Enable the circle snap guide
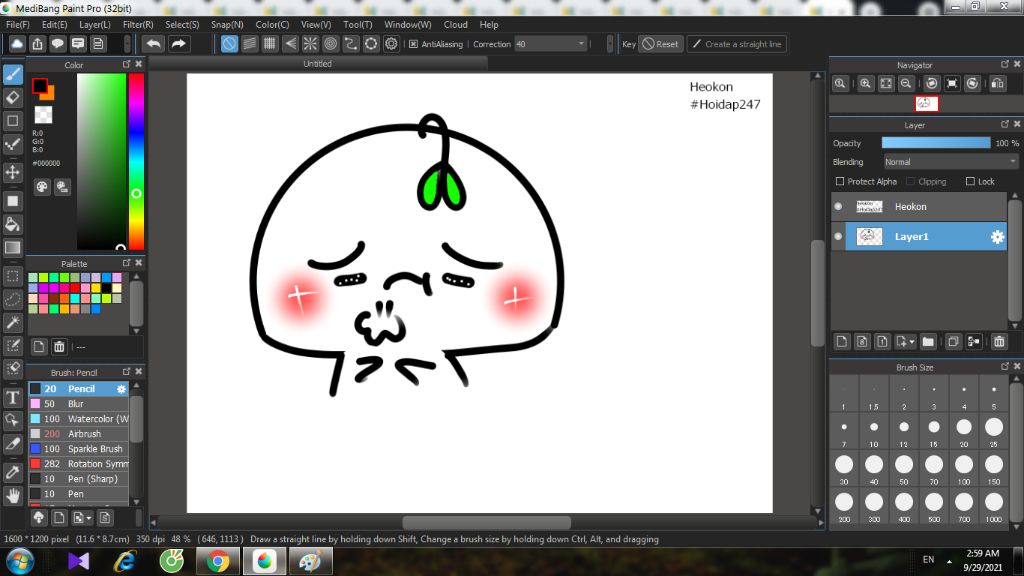This screenshot has height=576, width=1024. [x=330, y=44]
